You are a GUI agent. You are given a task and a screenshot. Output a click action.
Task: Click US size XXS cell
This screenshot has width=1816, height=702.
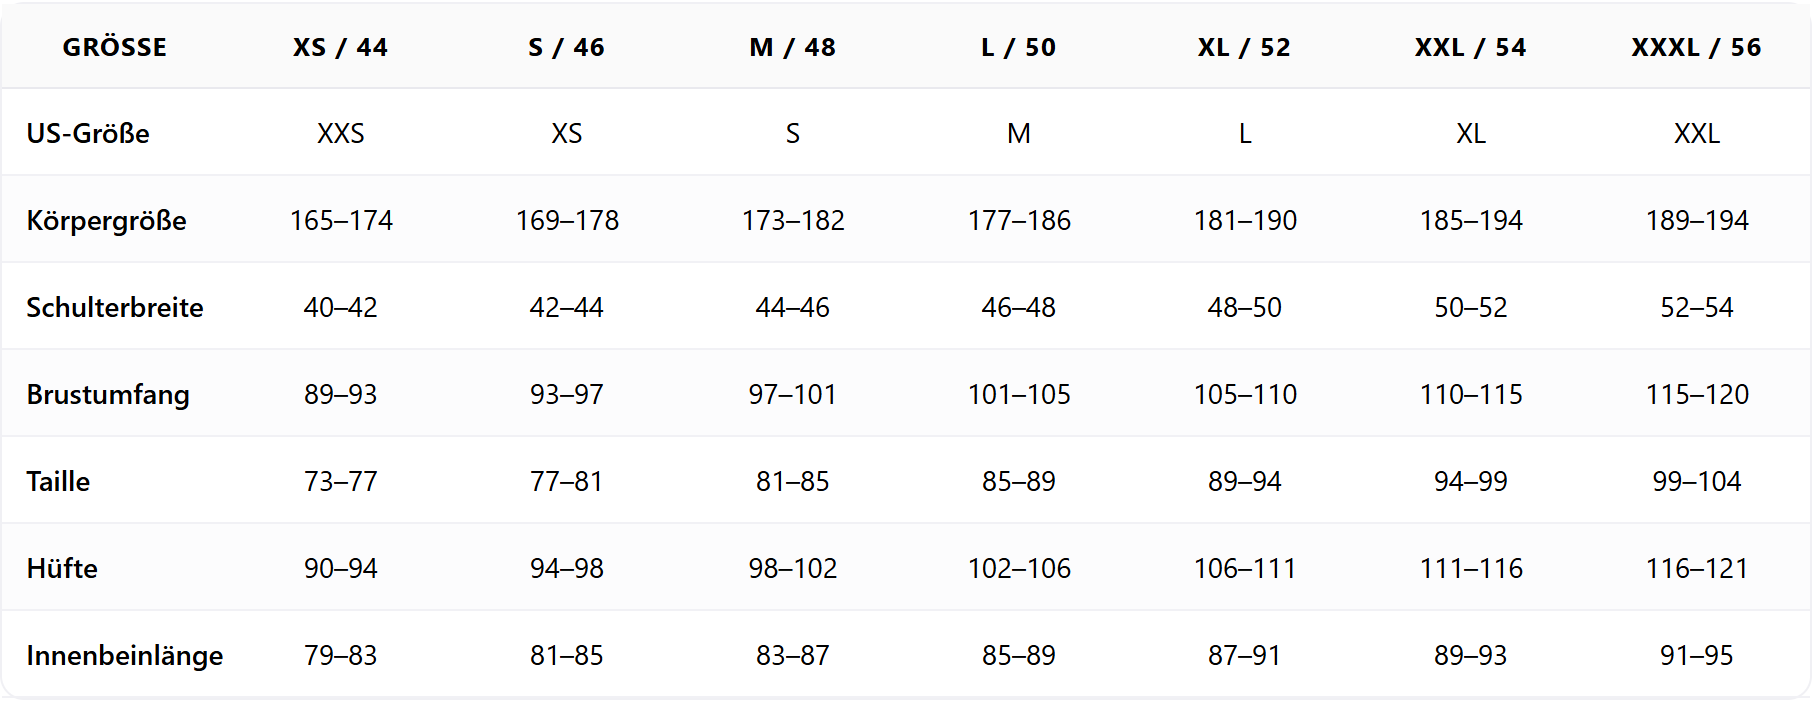click(x=340, y=133)
